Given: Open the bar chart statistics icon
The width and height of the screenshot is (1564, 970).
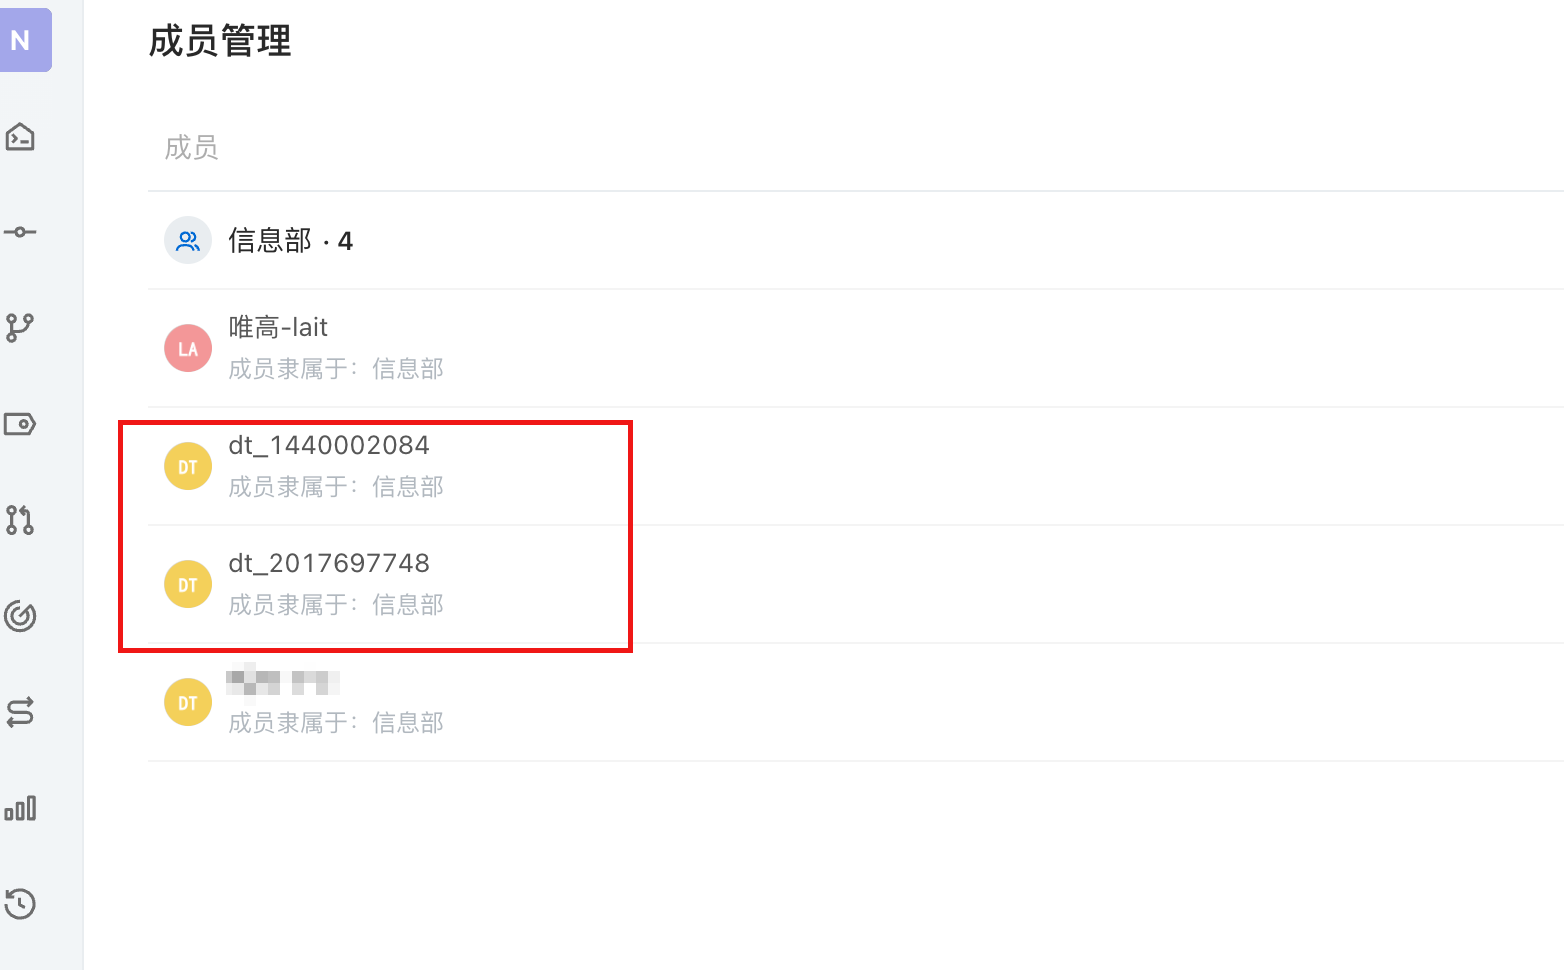Looking at the screenshot, I should (20, 808).
